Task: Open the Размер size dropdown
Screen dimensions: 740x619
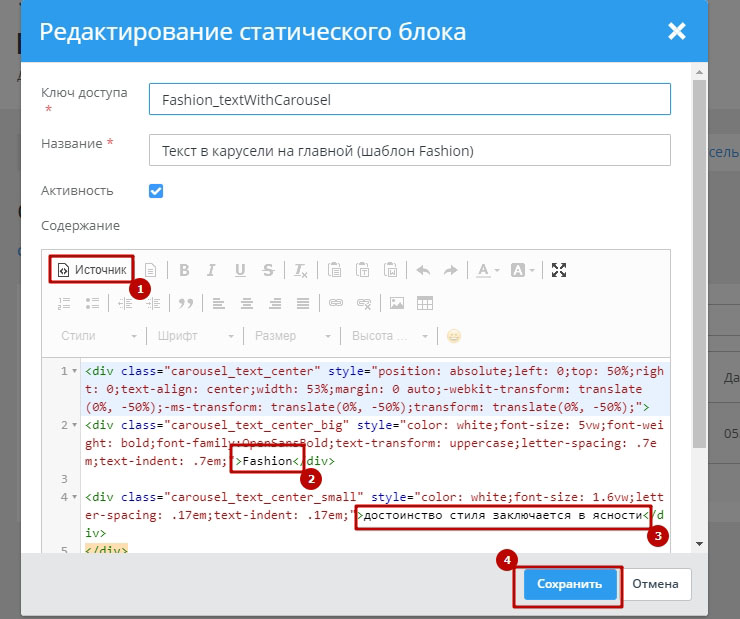Action: [291, 336]
